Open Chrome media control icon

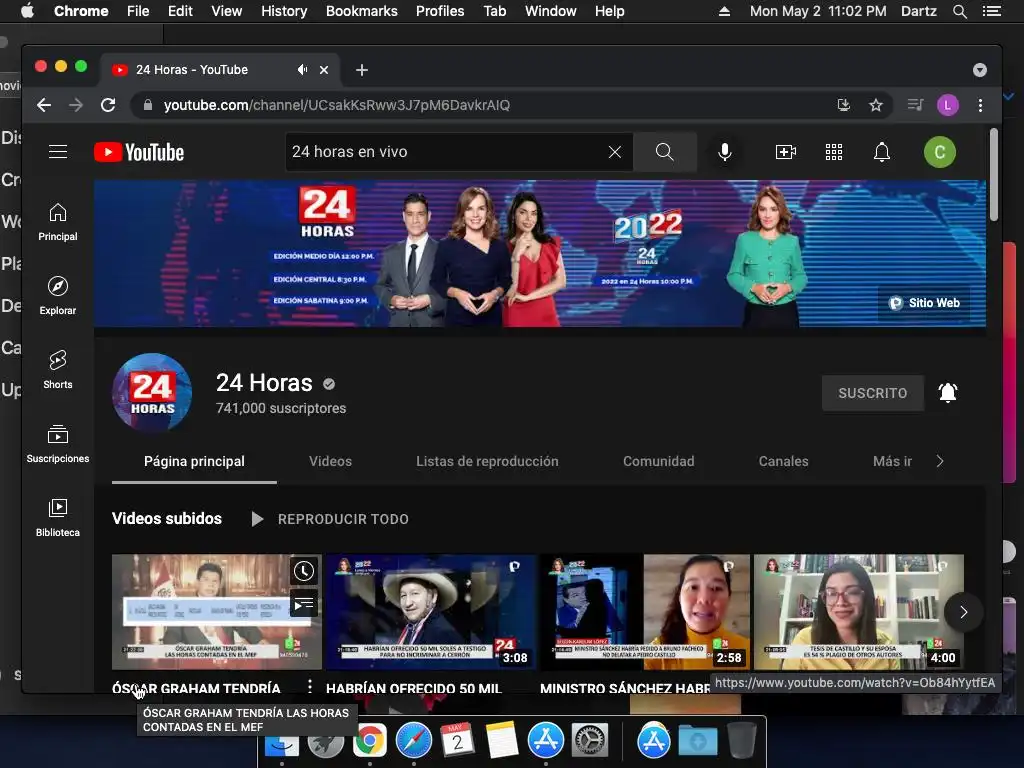coord(915,105)
